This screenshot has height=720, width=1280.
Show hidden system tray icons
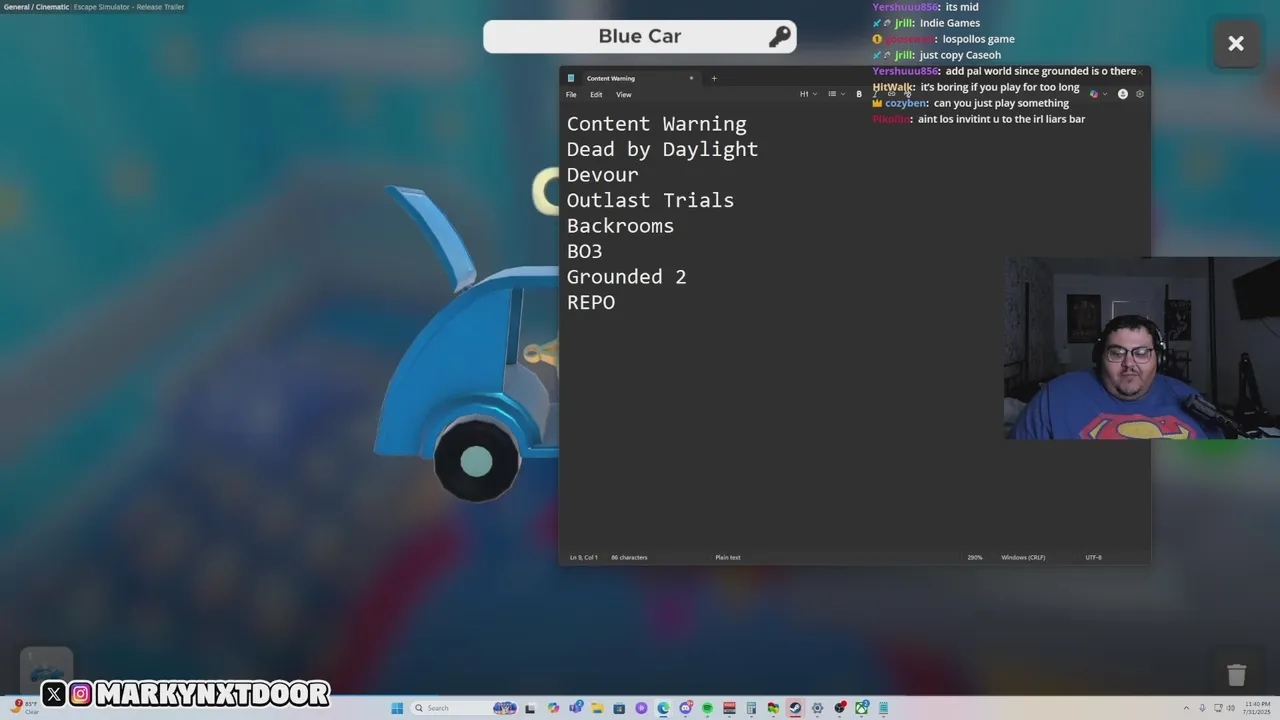pos(1187,708)
